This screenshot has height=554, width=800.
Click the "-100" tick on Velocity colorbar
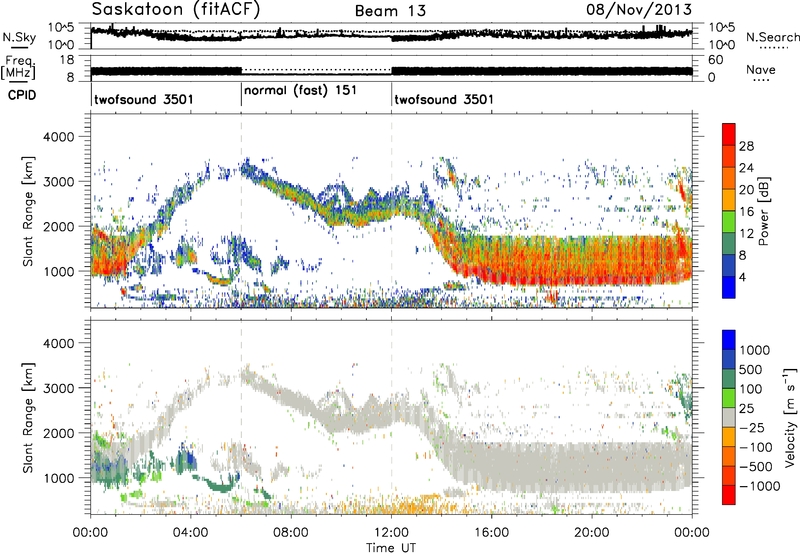pos(756,447)
